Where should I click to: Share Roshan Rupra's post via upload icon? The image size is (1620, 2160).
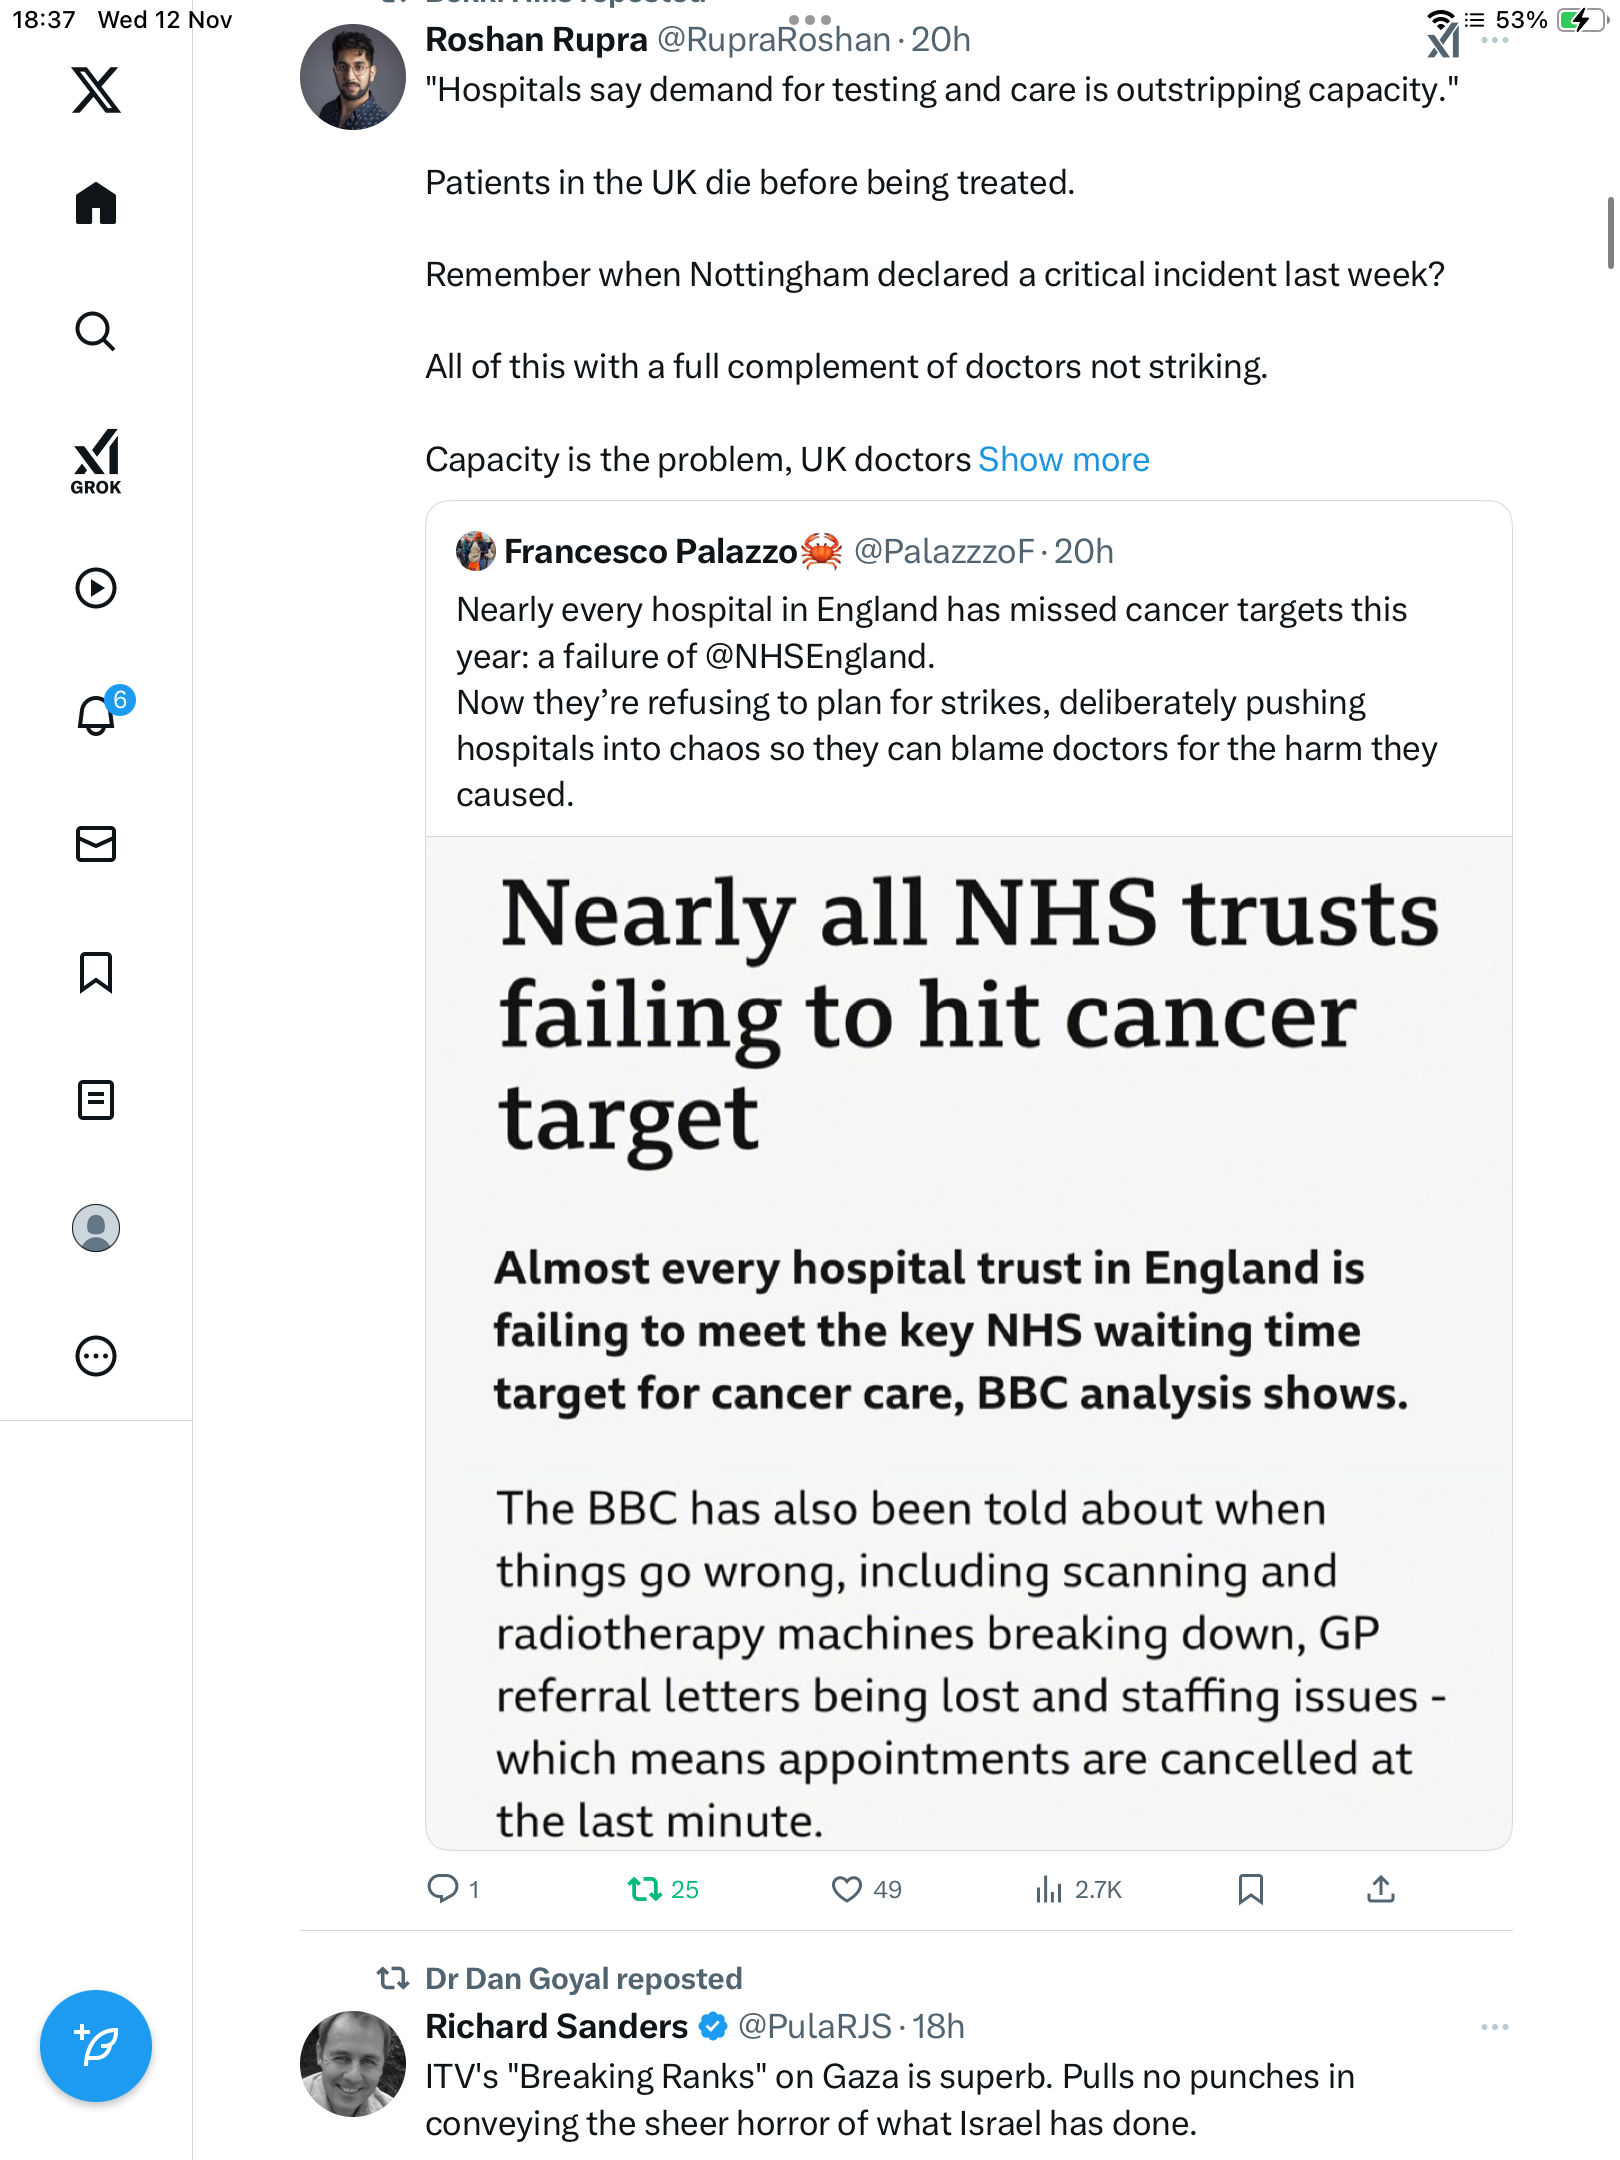coord(1380,1889)
